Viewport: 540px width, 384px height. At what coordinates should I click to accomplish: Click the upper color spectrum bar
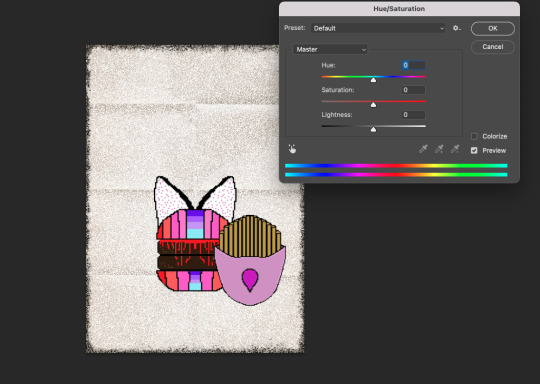coord(396,166)
